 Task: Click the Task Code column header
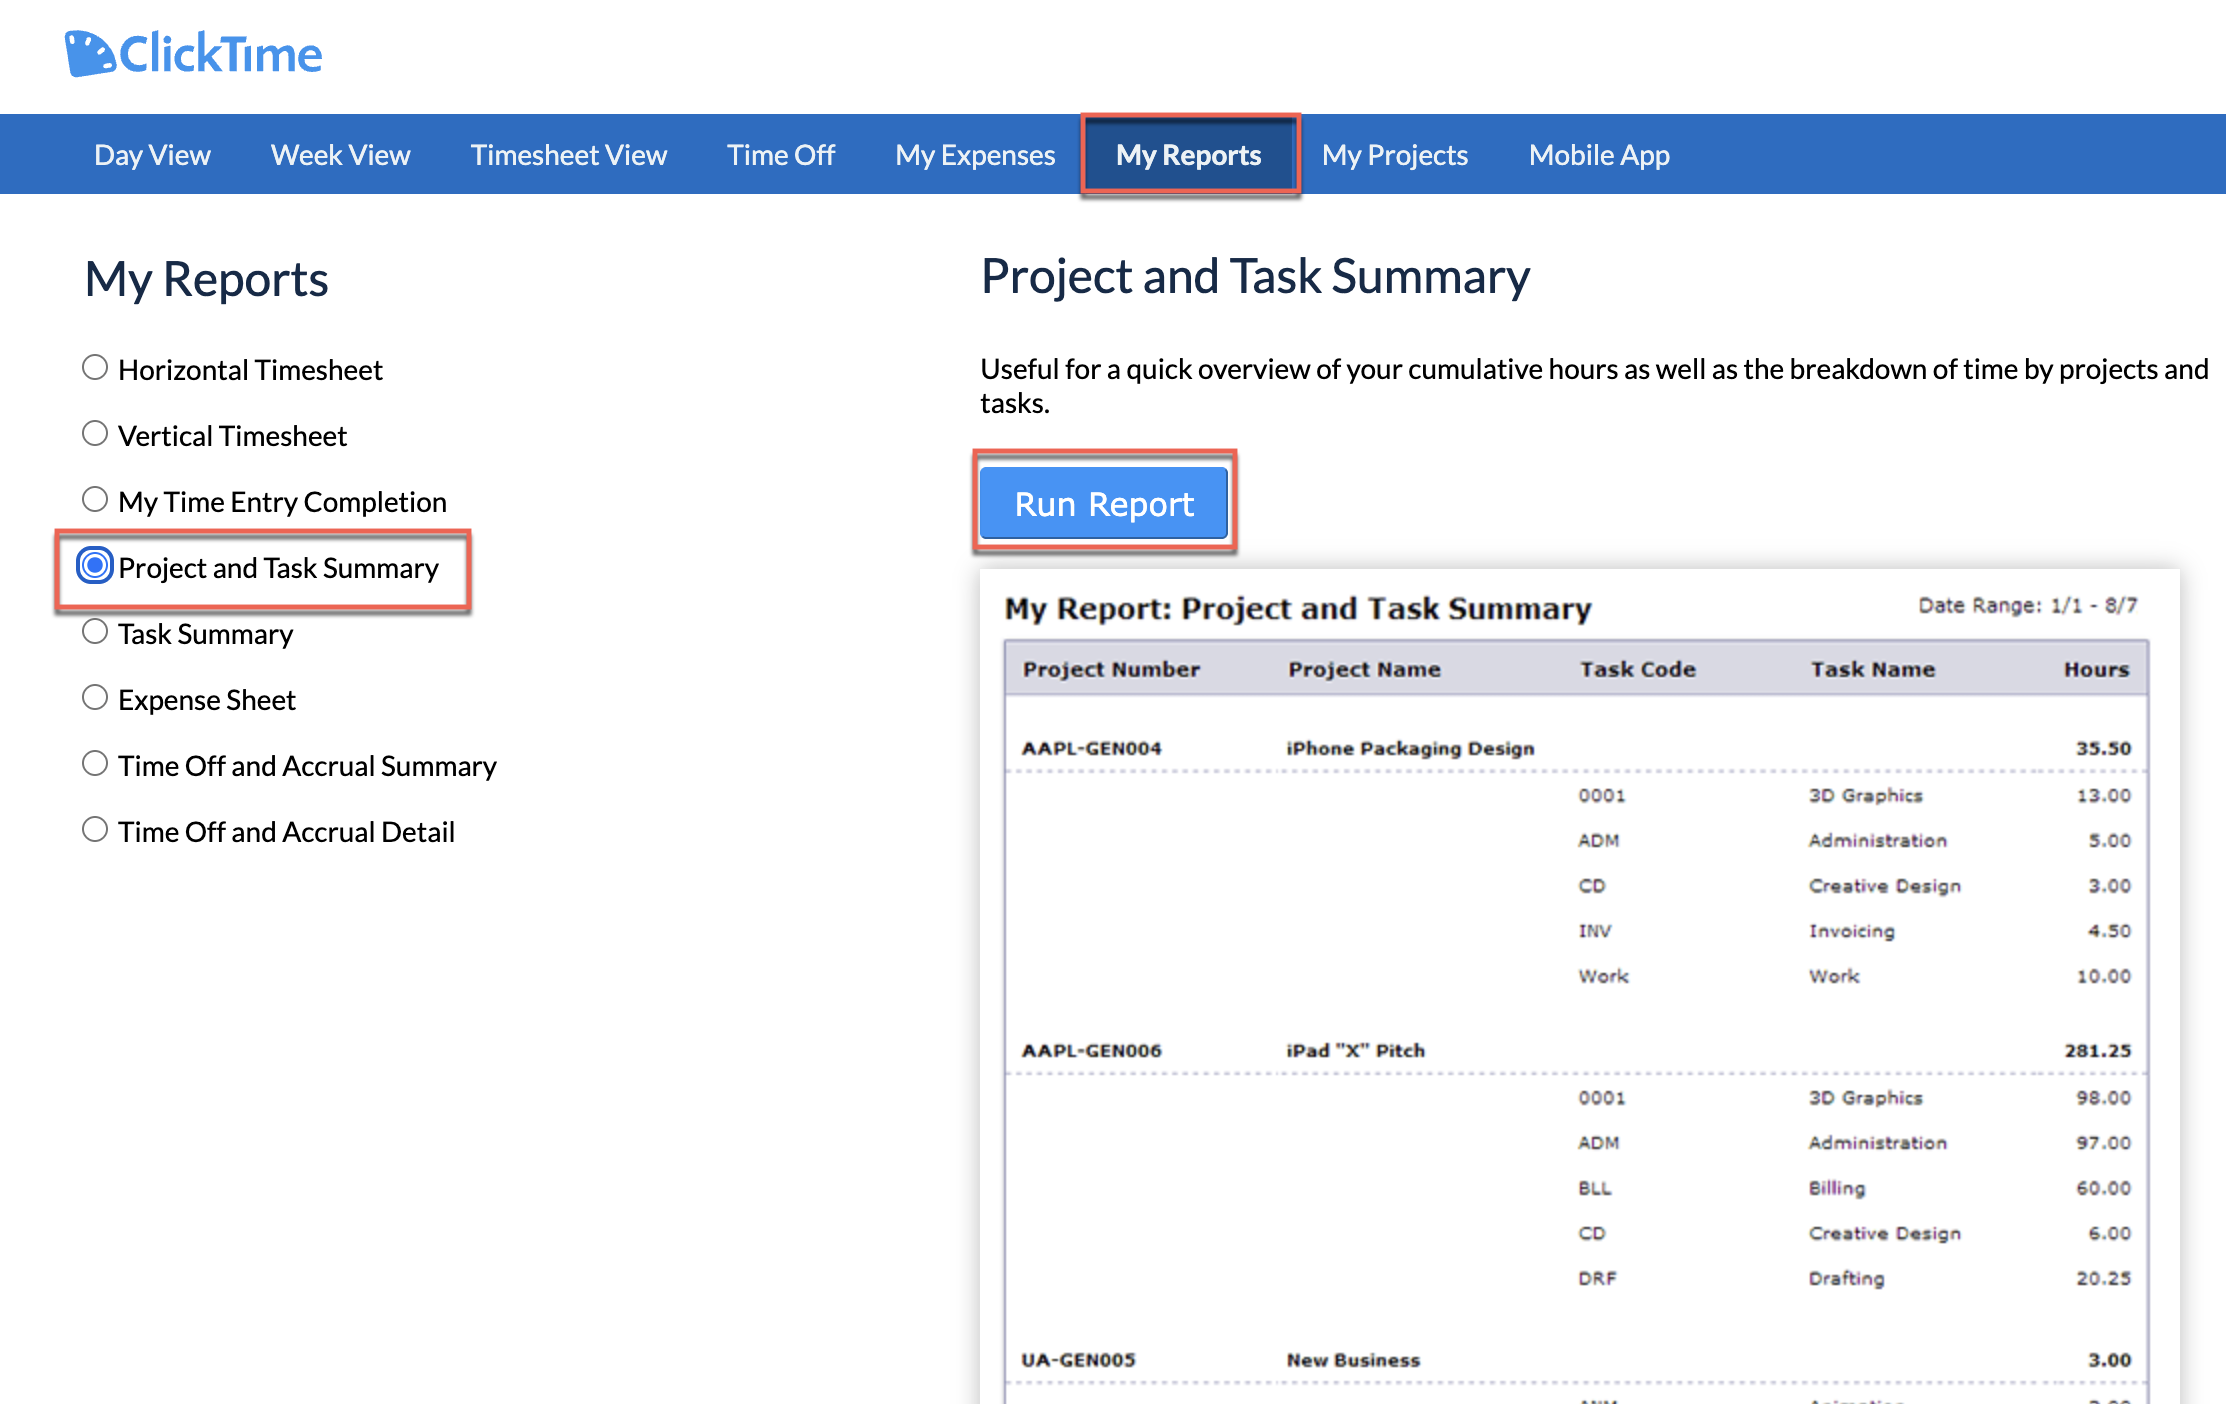pos(1637,669)
